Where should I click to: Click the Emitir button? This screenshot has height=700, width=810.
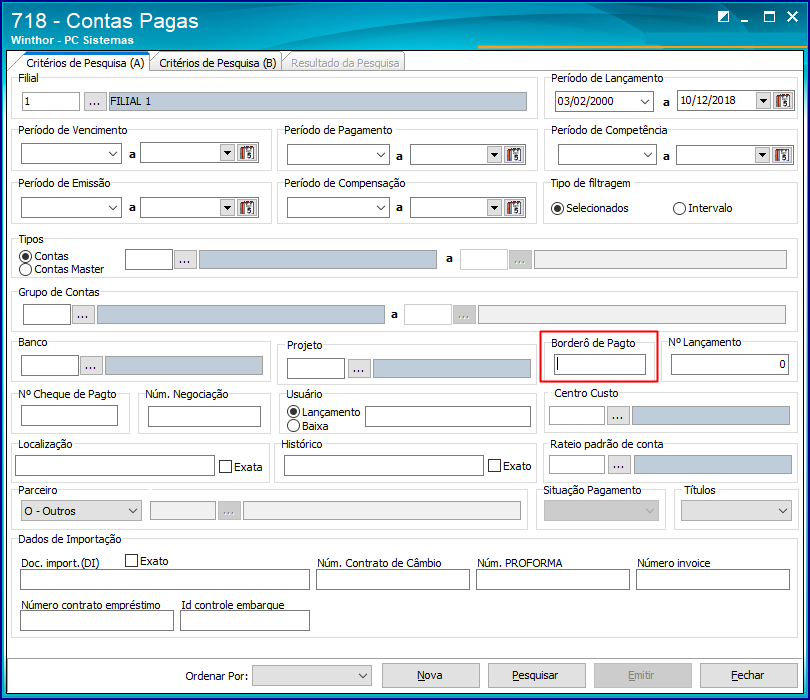(642, 675)
